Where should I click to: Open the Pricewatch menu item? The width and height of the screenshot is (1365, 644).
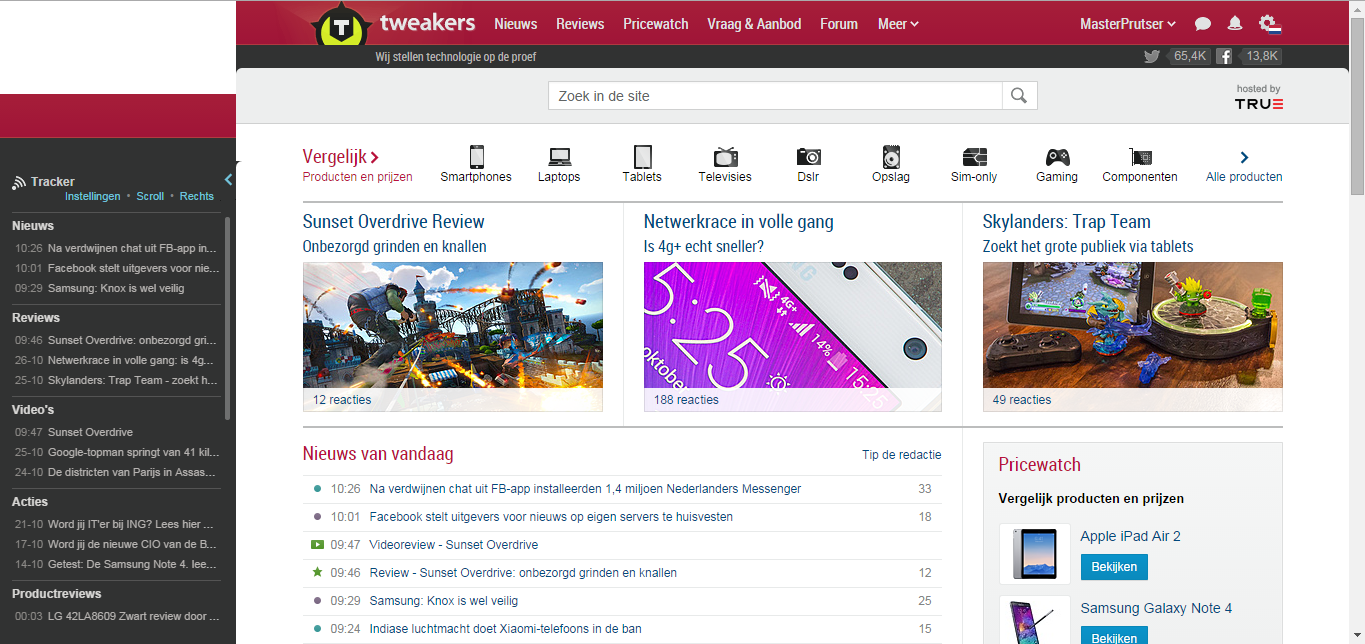[655, 24]
